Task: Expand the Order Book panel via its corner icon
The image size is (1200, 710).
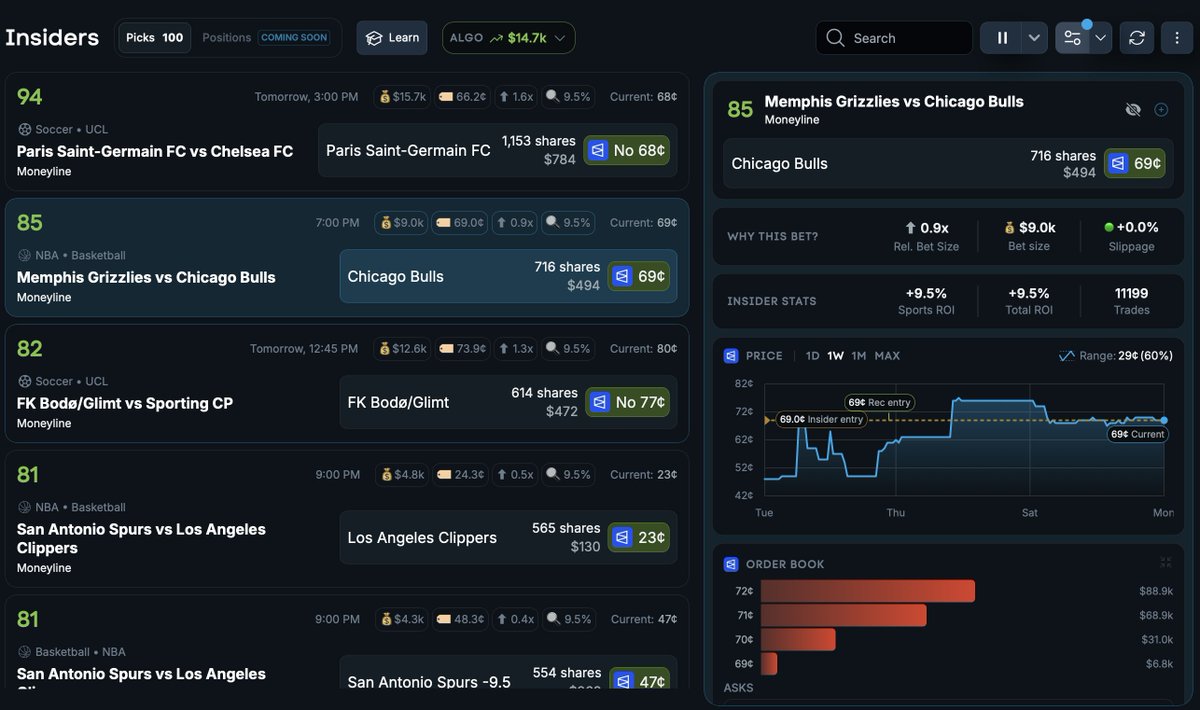Action: click(x=1167, y=563)
